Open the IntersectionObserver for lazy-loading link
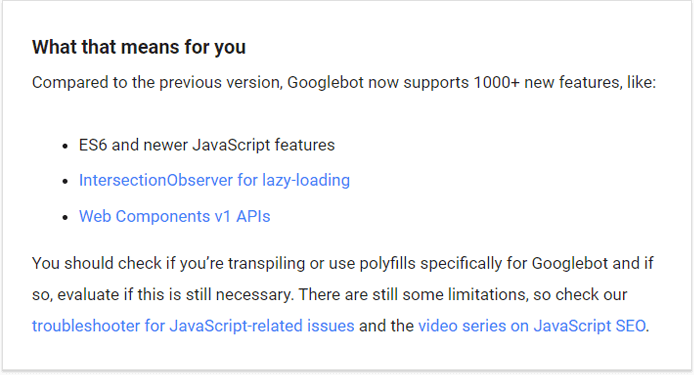This screenshot has width=694, height=375. [214, 180]
